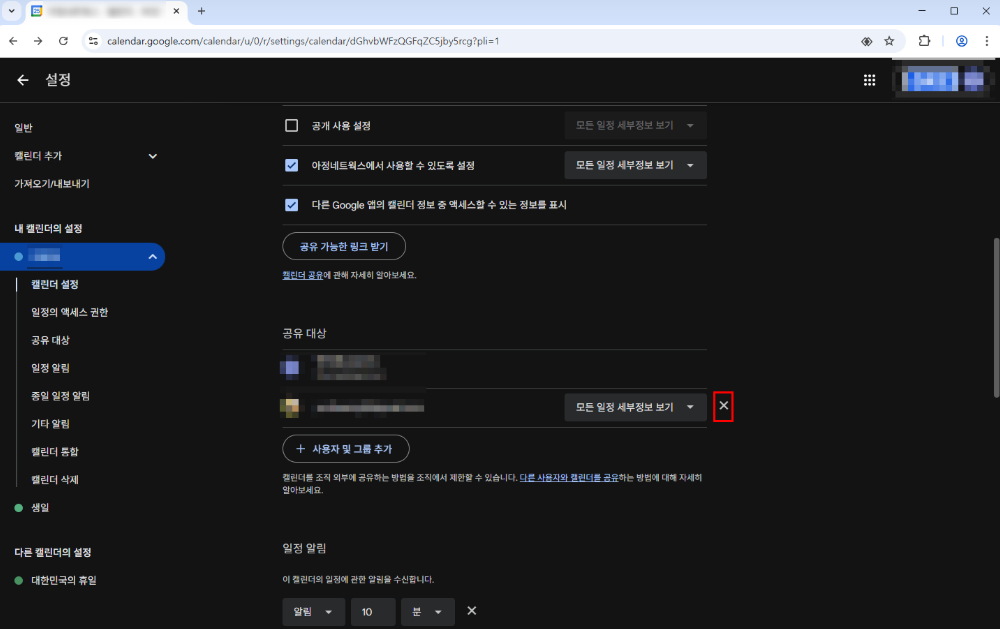Remove shared user with the X icon
Image resolution: width=1000 pixels, height=629 pixels.
724,406
